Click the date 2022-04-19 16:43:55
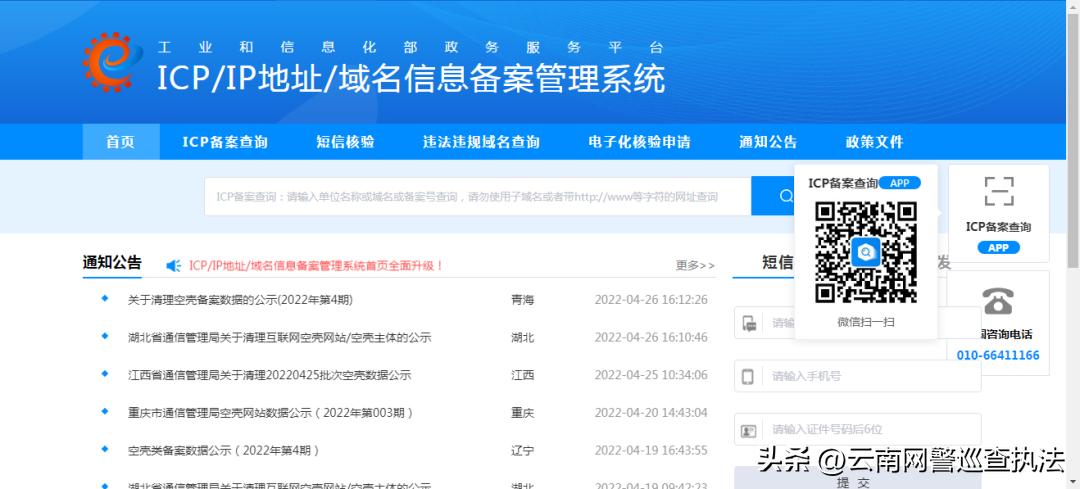1080x489 pixels. coord(651,450)
